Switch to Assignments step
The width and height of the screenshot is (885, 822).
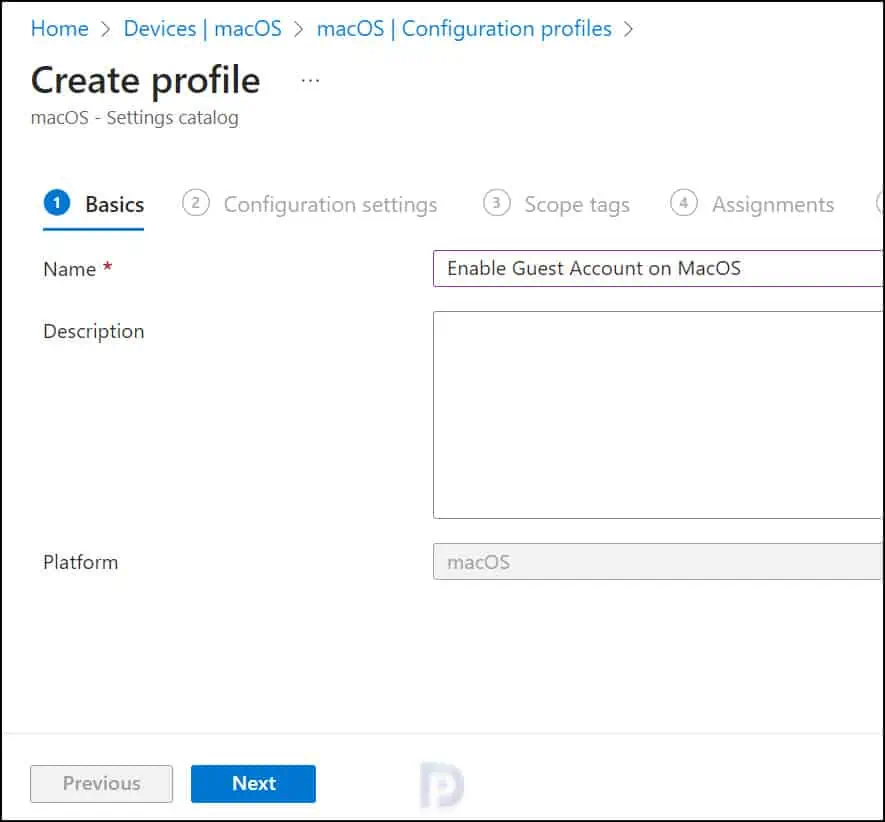(x=752, y=204)
